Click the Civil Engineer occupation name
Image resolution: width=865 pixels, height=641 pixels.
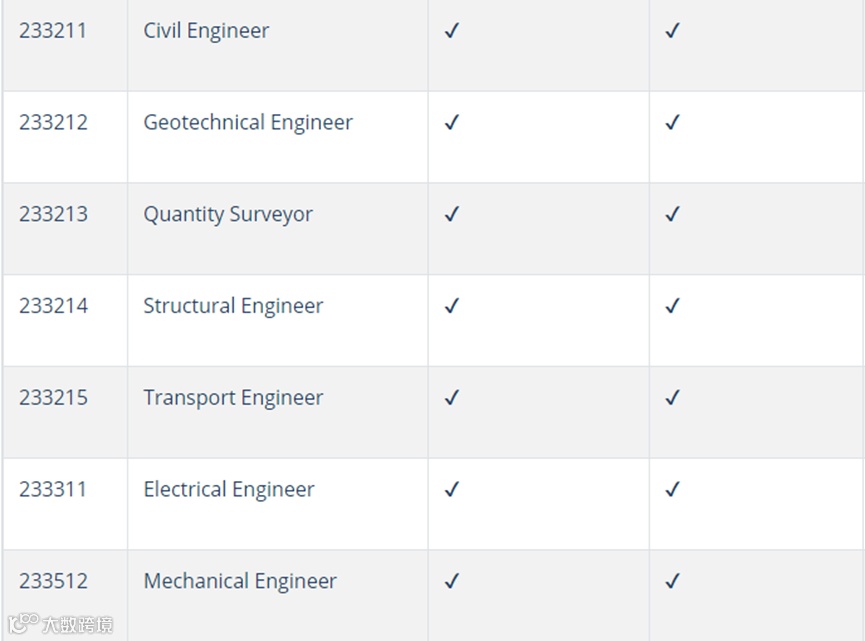(x=206, y=31)
